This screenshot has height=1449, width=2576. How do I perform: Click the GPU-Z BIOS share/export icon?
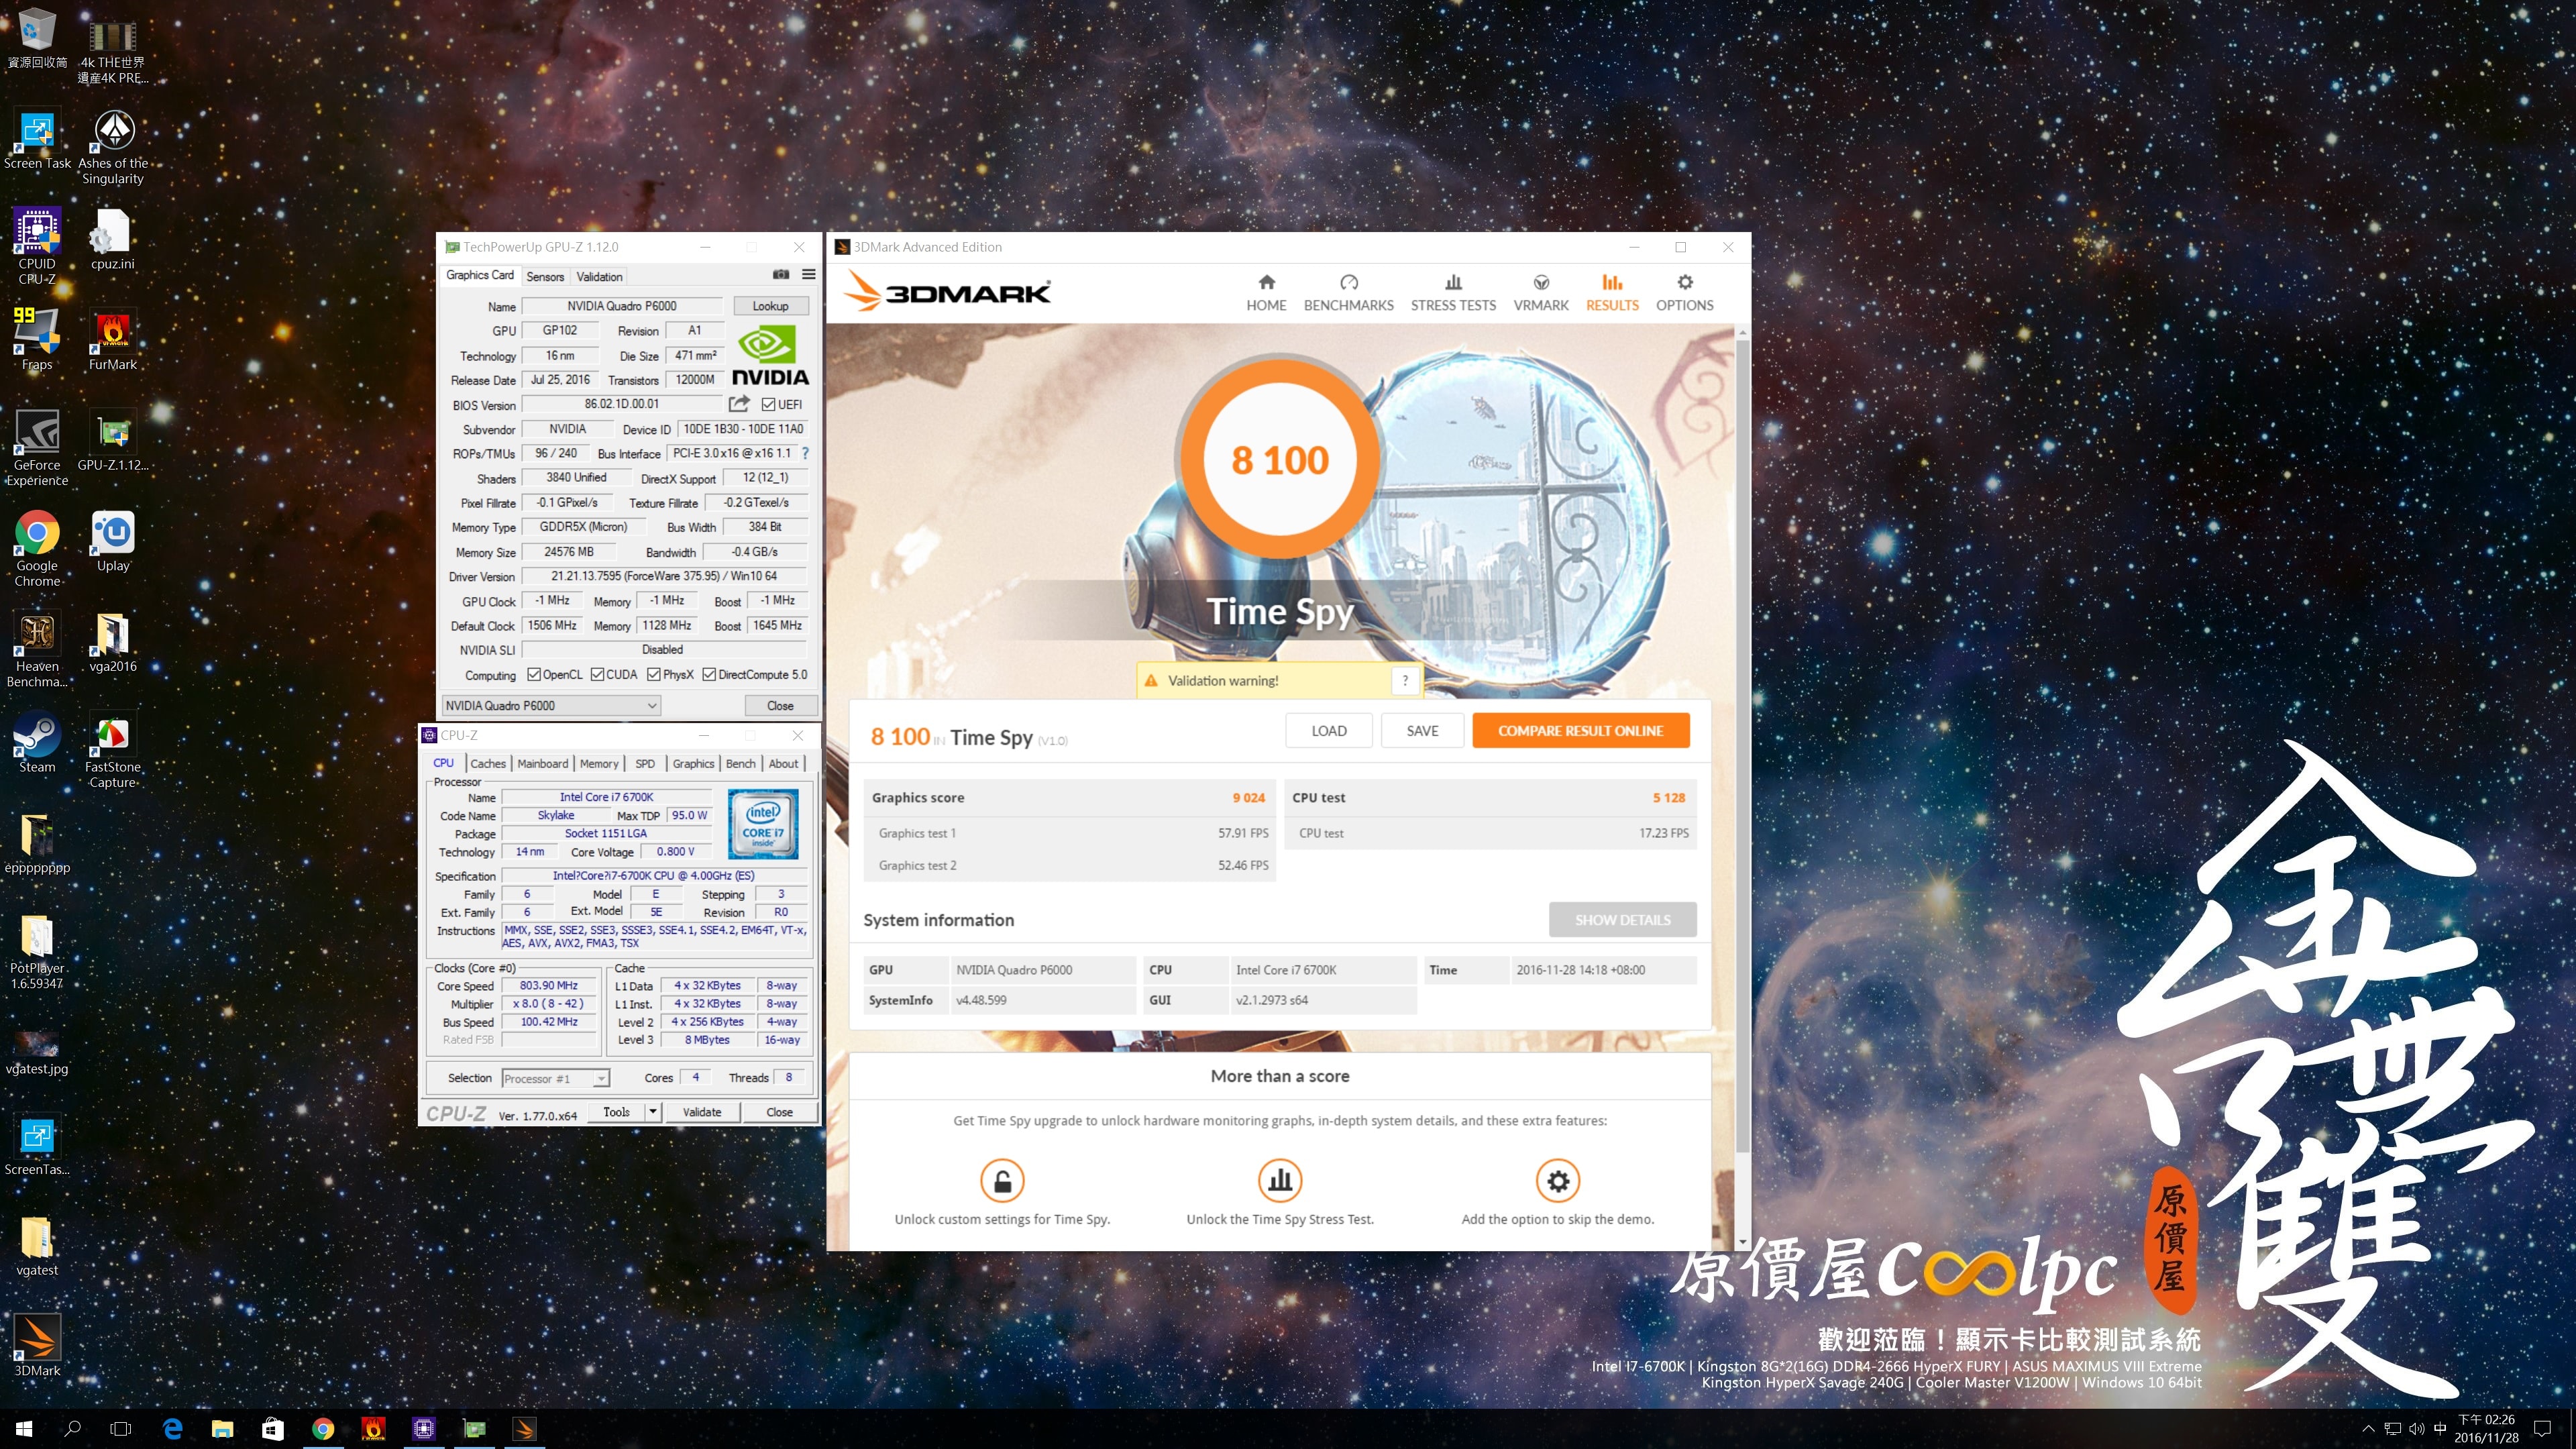[x=739, y=404]
